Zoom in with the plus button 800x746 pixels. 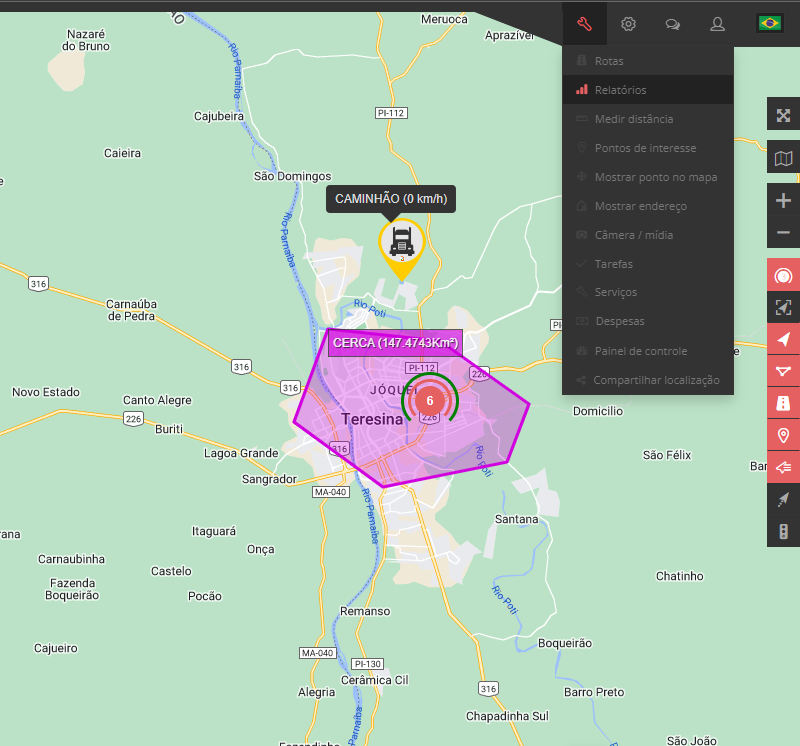coord(783,200)
